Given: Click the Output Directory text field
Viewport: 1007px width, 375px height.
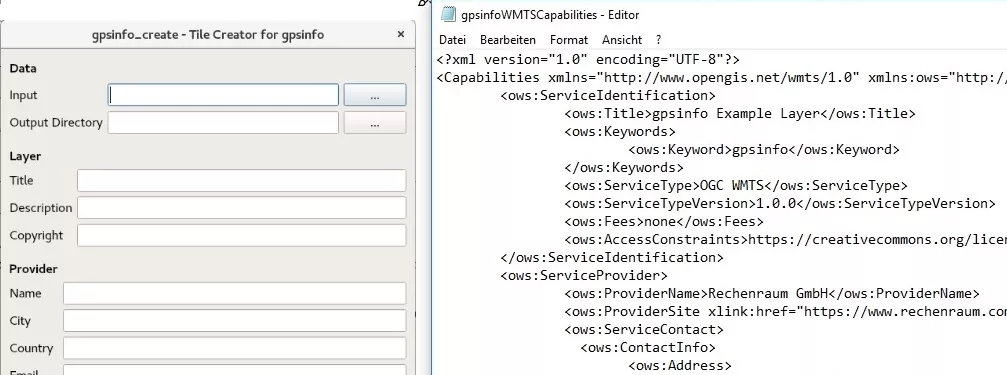Looking at the screenshot, I should pos(223,123).
